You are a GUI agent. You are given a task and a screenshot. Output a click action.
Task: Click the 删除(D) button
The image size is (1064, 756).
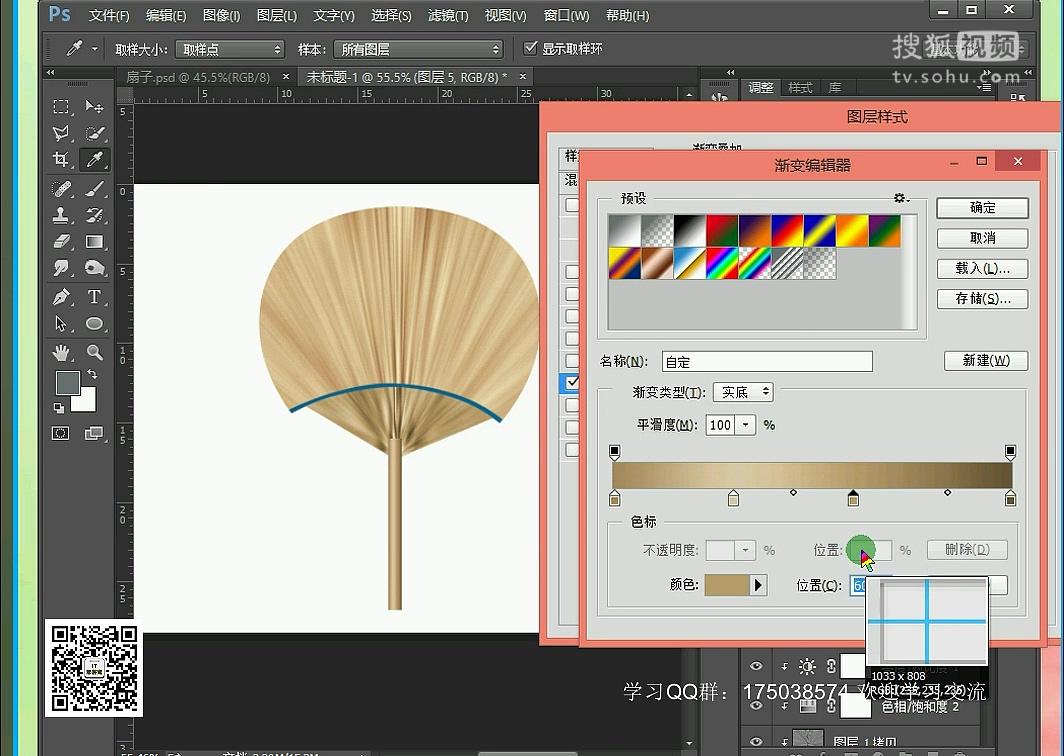point(968,549)
